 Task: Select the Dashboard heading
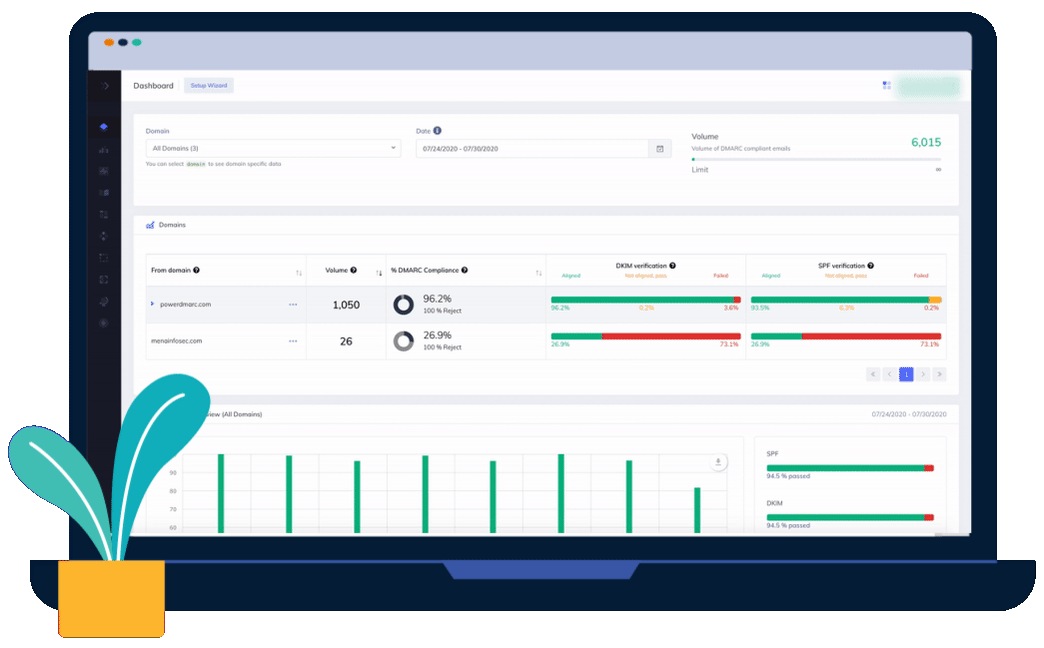pos(153,85)
